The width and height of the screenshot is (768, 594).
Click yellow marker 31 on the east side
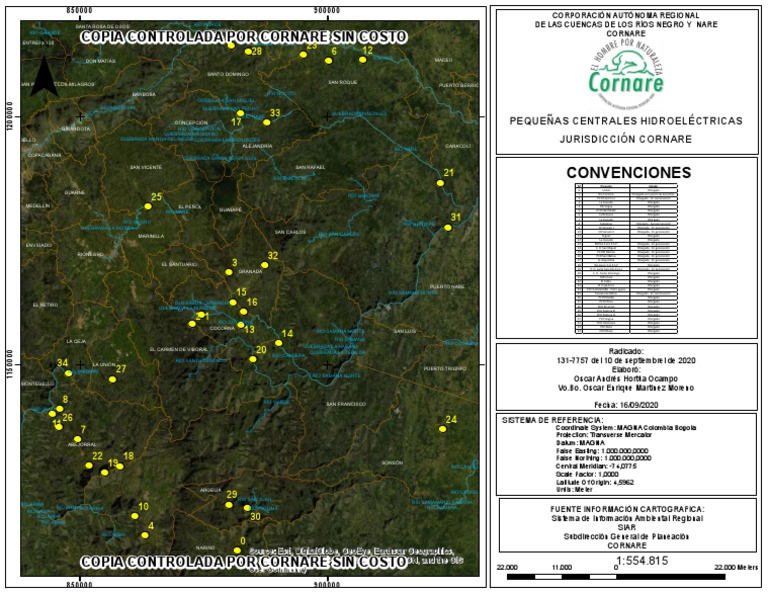(448, 228)
